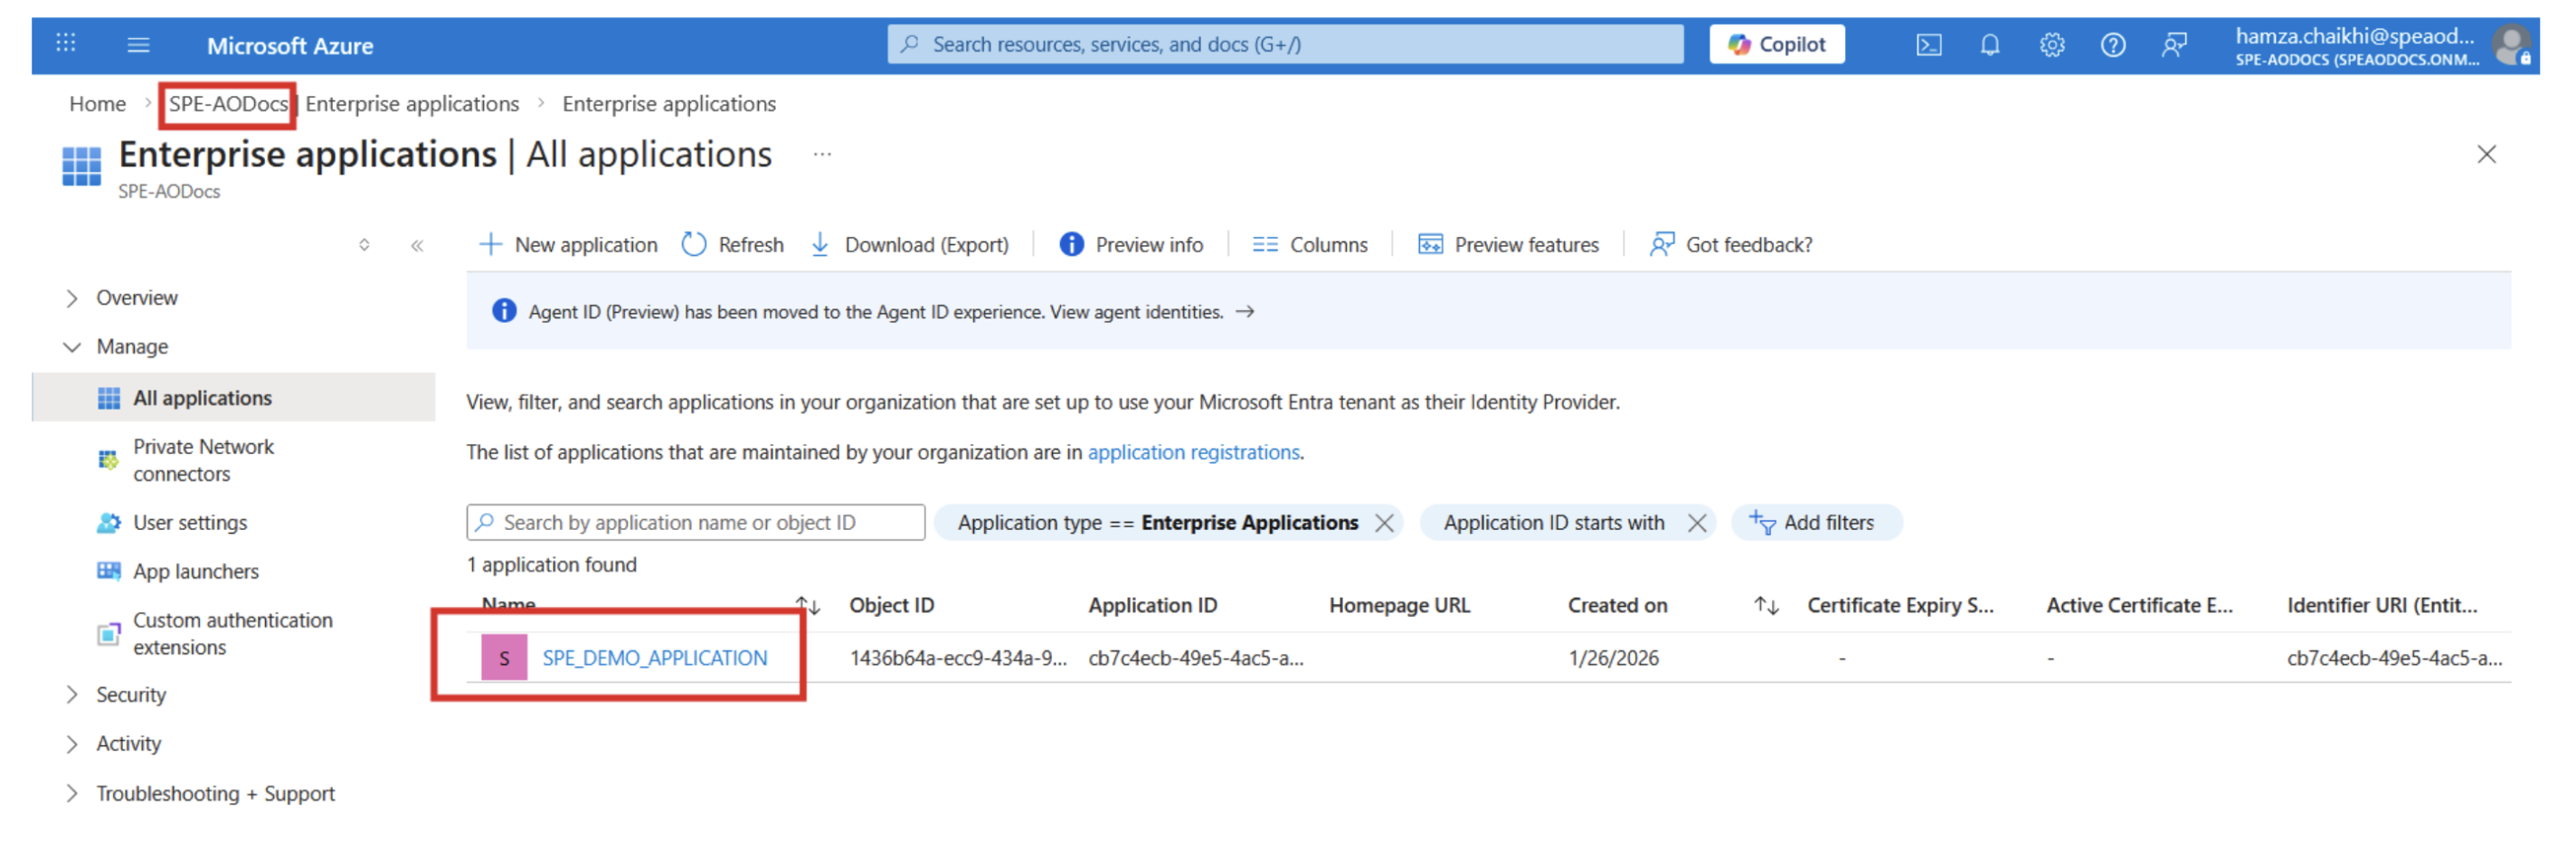Viewport: 2576px width, 852px height.
Task: Click the Application ID column header
Action: [x=1152, y=606]
